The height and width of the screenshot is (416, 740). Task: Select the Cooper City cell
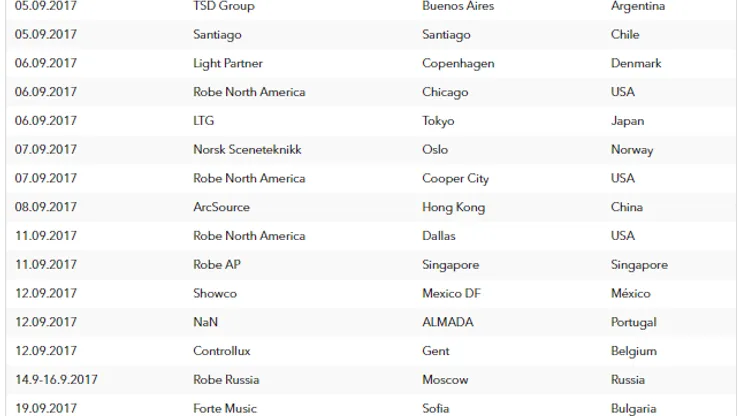pos(455,178)
